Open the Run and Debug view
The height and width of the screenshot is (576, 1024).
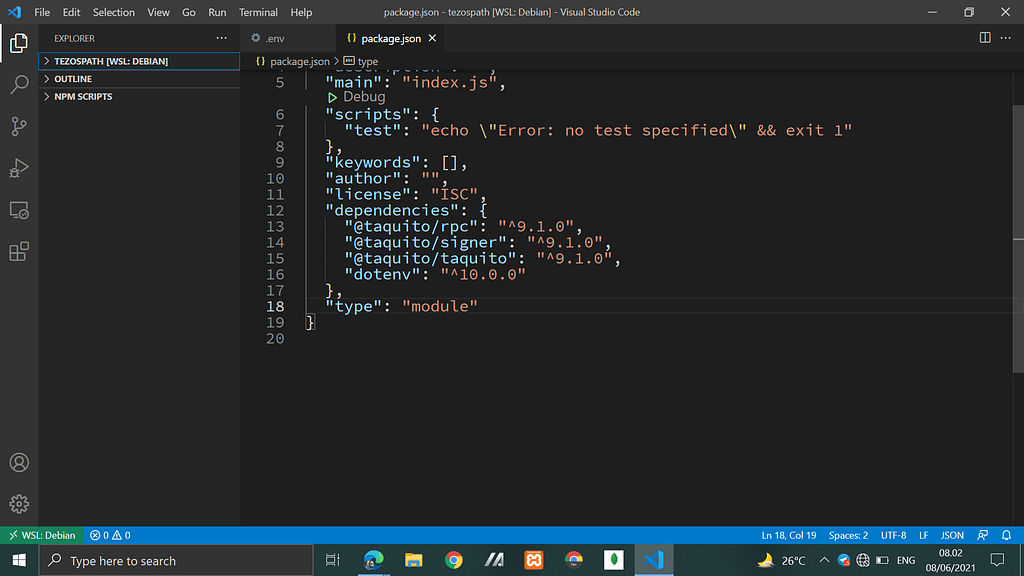[19, 168]
